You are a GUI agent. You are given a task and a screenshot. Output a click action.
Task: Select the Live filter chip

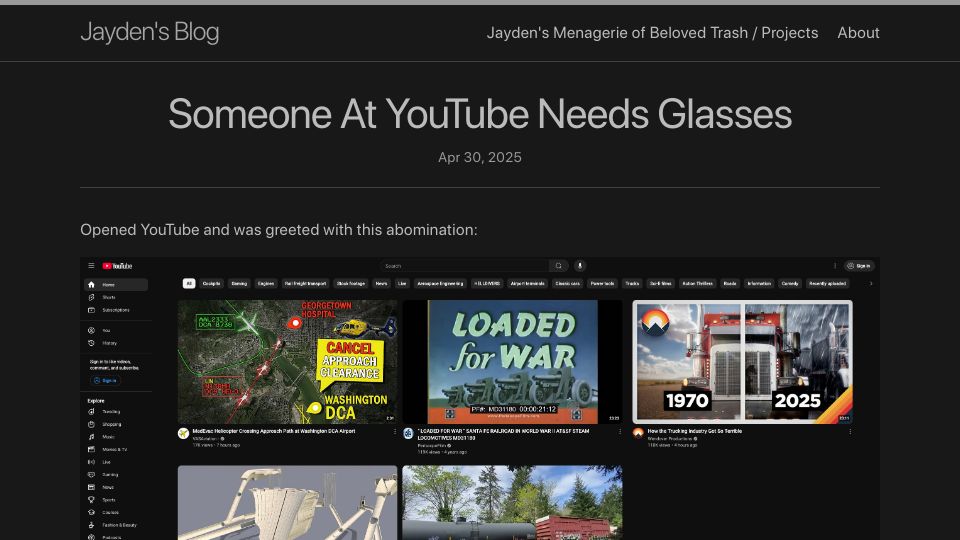402,283
